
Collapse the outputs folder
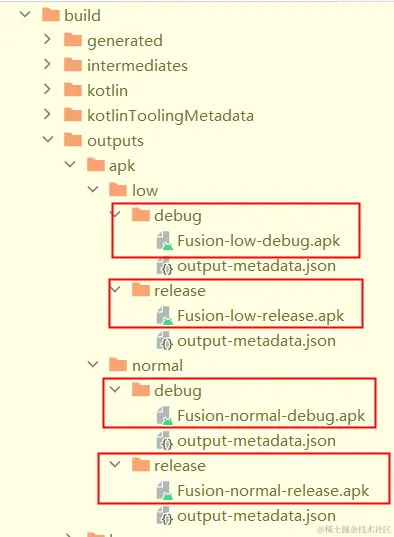[x=48, y=139]
